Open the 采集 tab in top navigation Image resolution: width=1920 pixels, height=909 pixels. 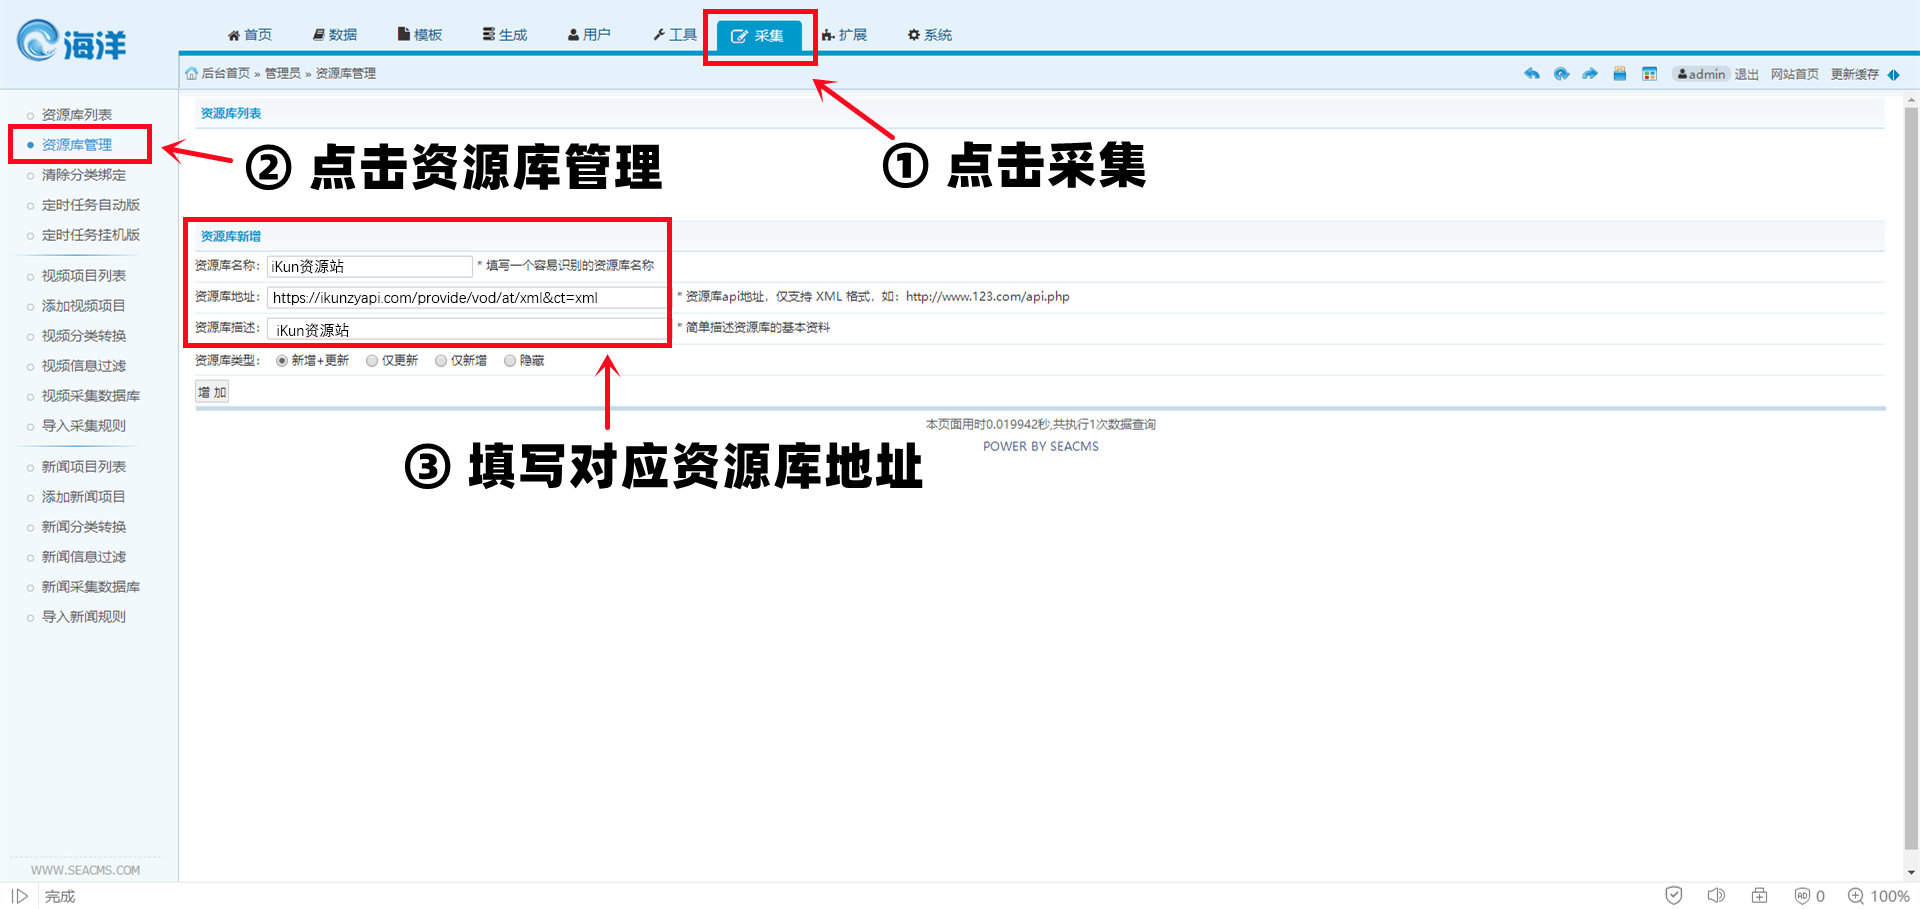click(758, 36)
